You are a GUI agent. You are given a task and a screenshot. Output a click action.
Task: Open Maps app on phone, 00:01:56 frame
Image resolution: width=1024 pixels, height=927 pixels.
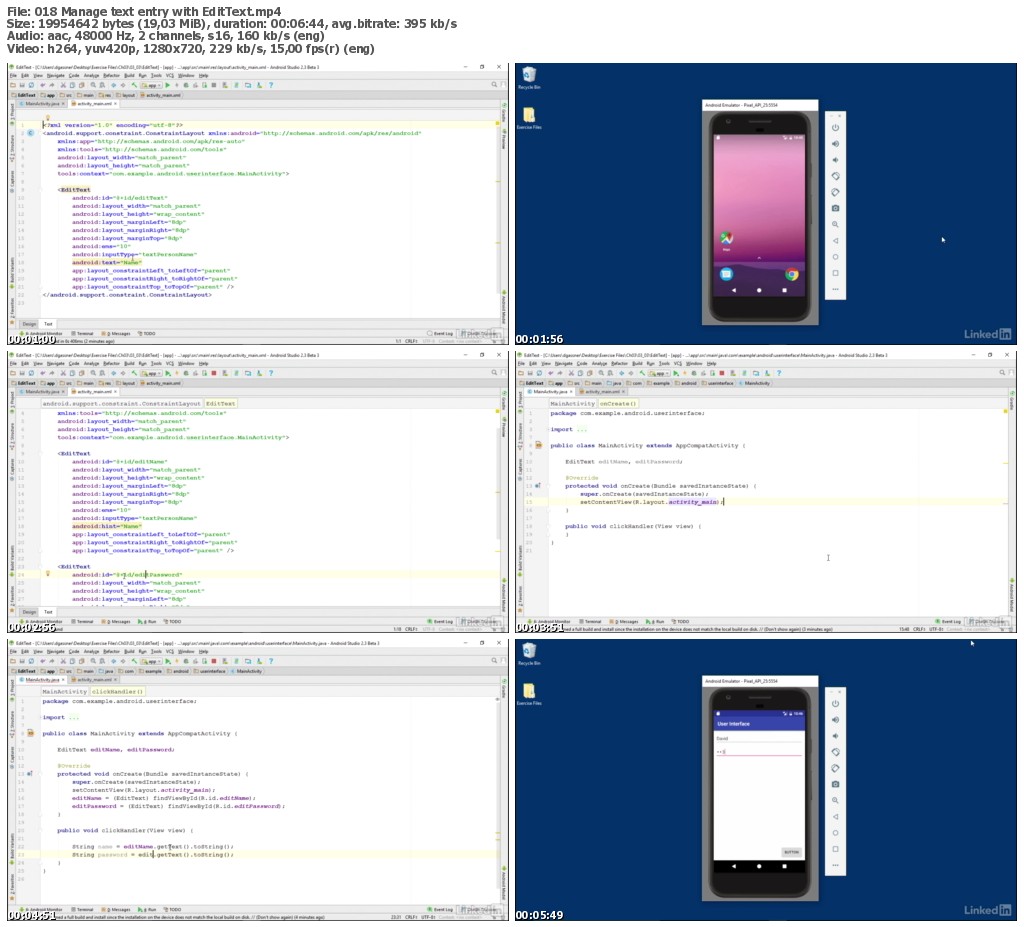click(x=726, y=238)
